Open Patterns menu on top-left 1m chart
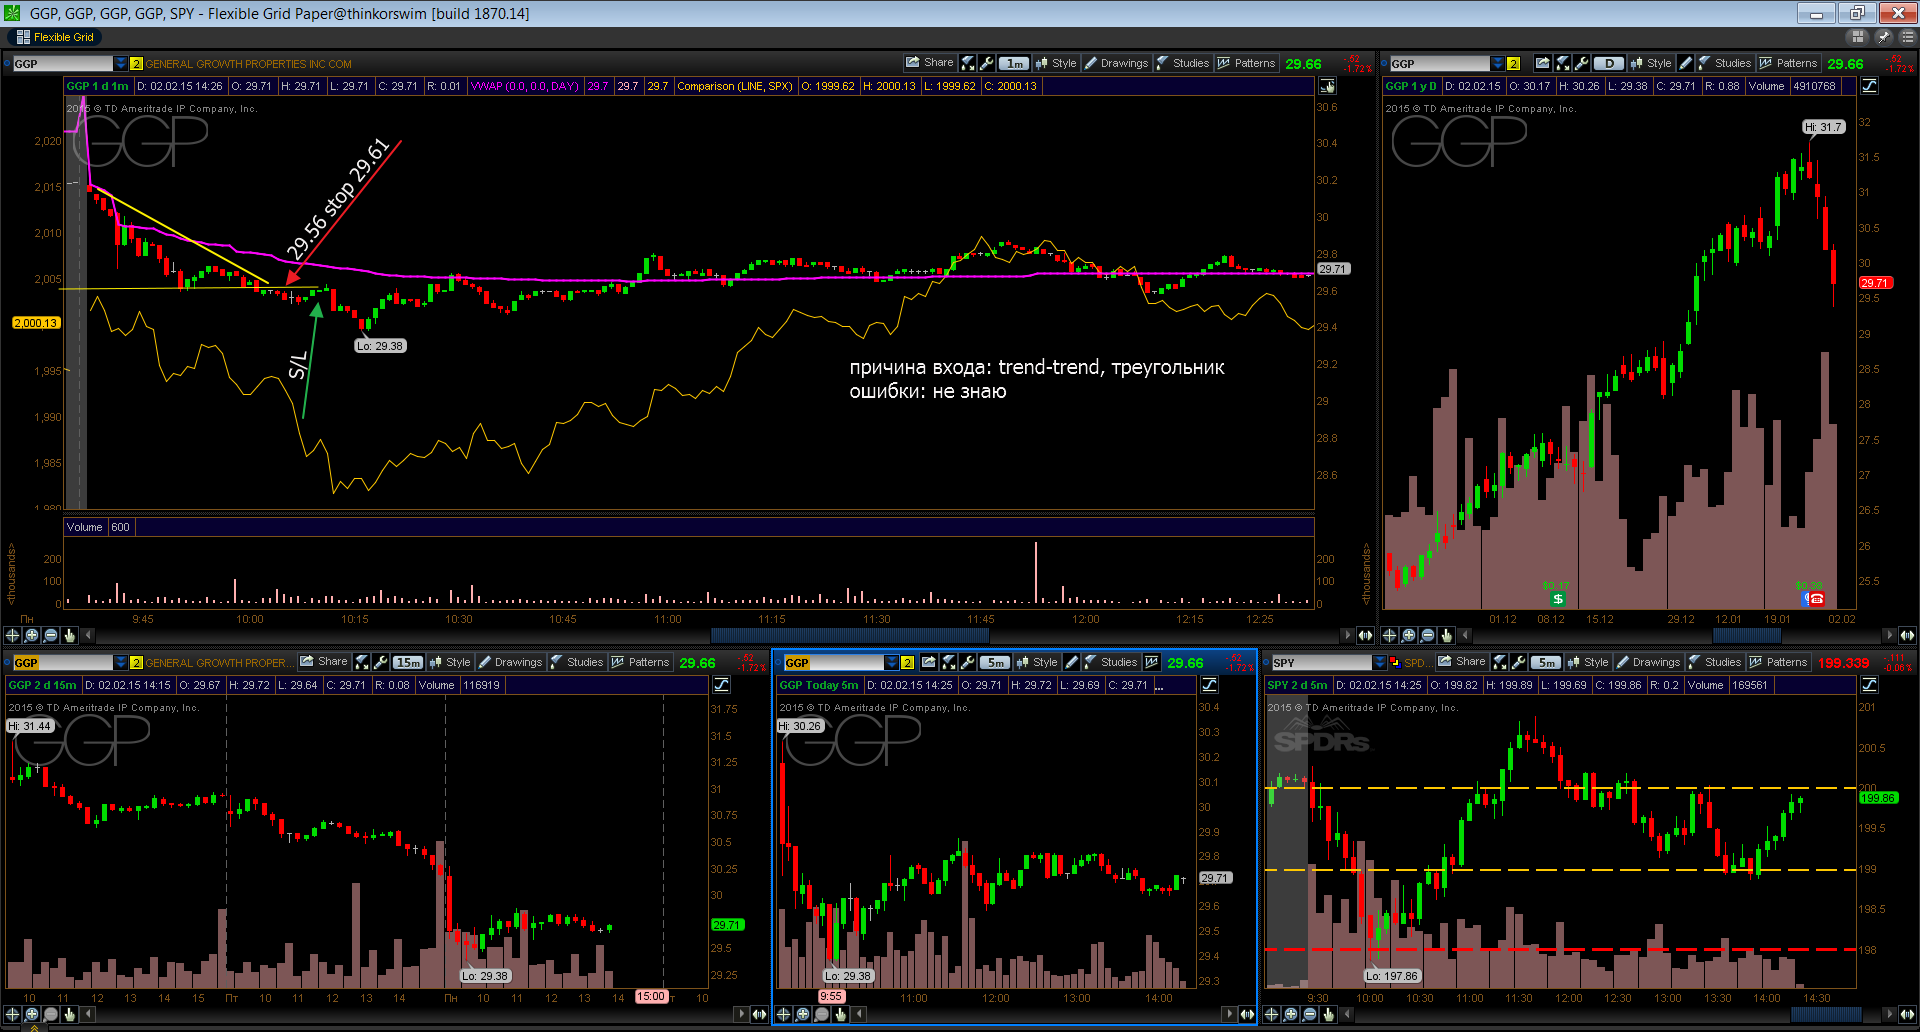Screen dimensions: 1920x1032 (1246, 63)
